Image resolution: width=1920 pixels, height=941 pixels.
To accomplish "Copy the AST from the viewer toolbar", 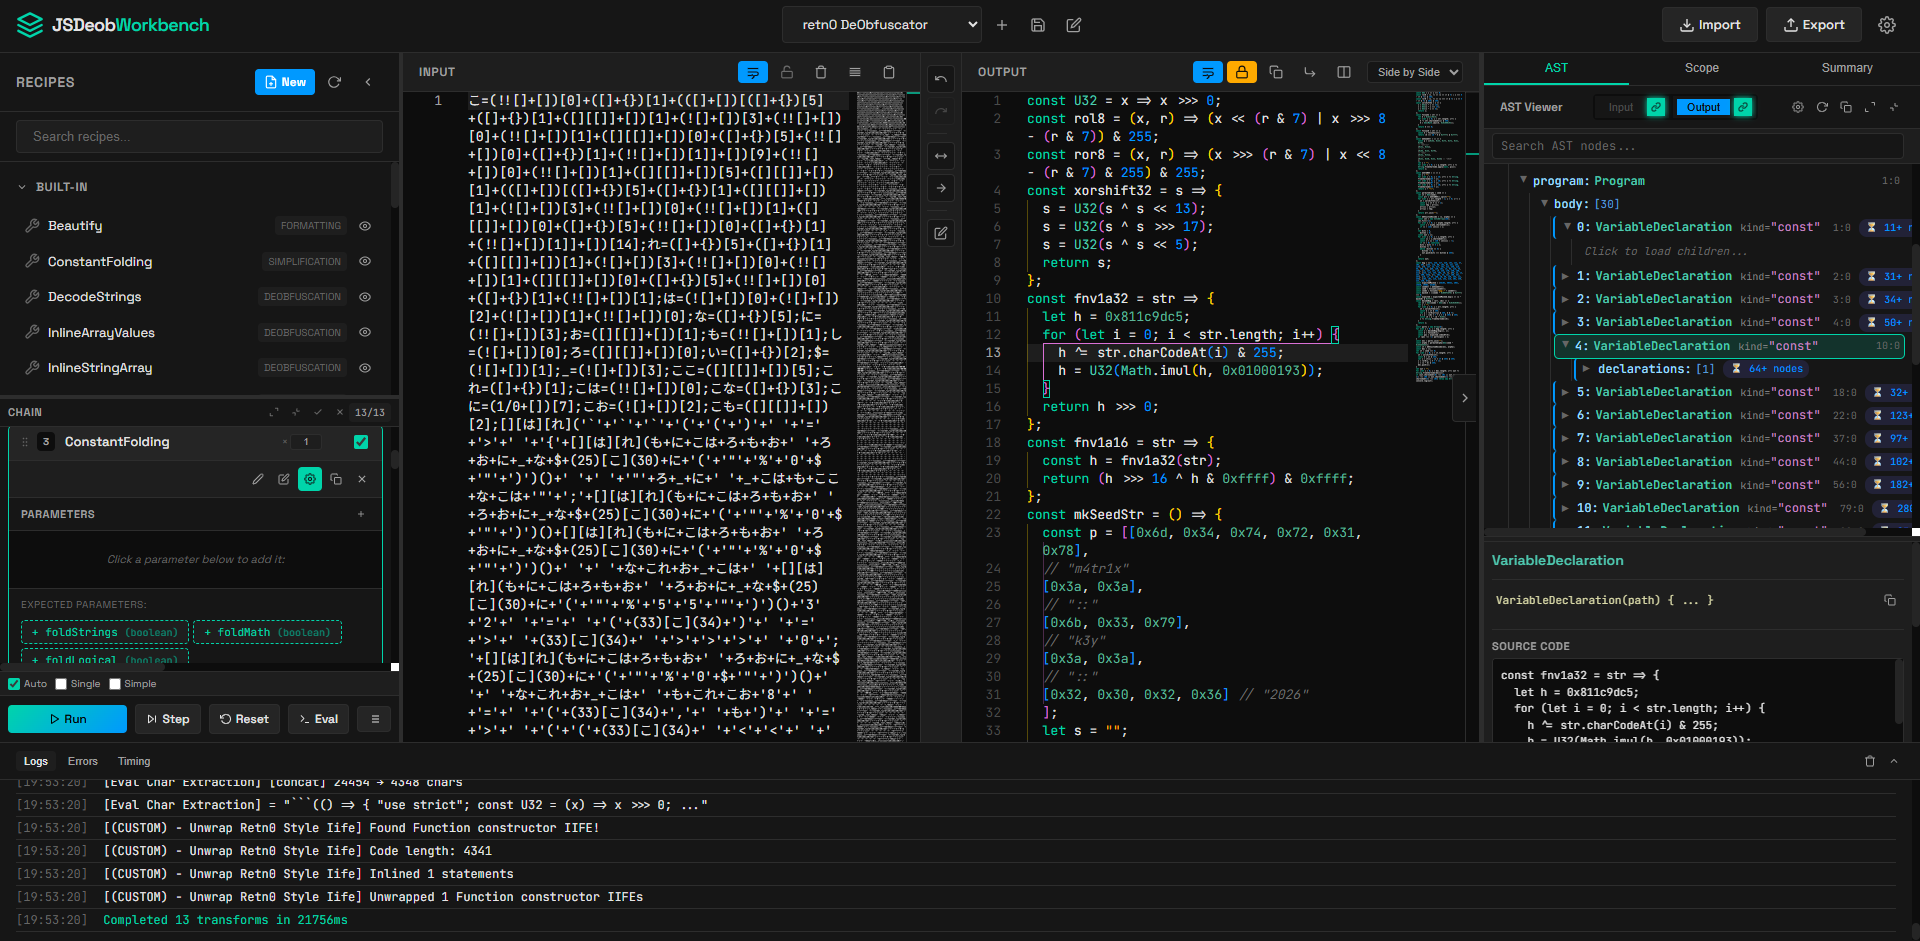I will pyautogui.click(x=1846, y=107).
